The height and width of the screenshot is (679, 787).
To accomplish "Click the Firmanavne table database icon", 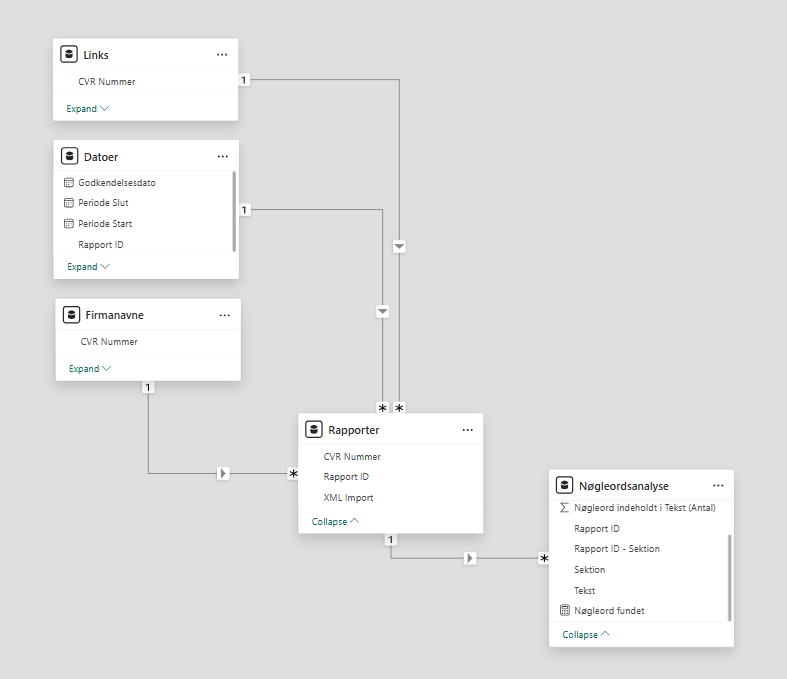I will [71, 315].
